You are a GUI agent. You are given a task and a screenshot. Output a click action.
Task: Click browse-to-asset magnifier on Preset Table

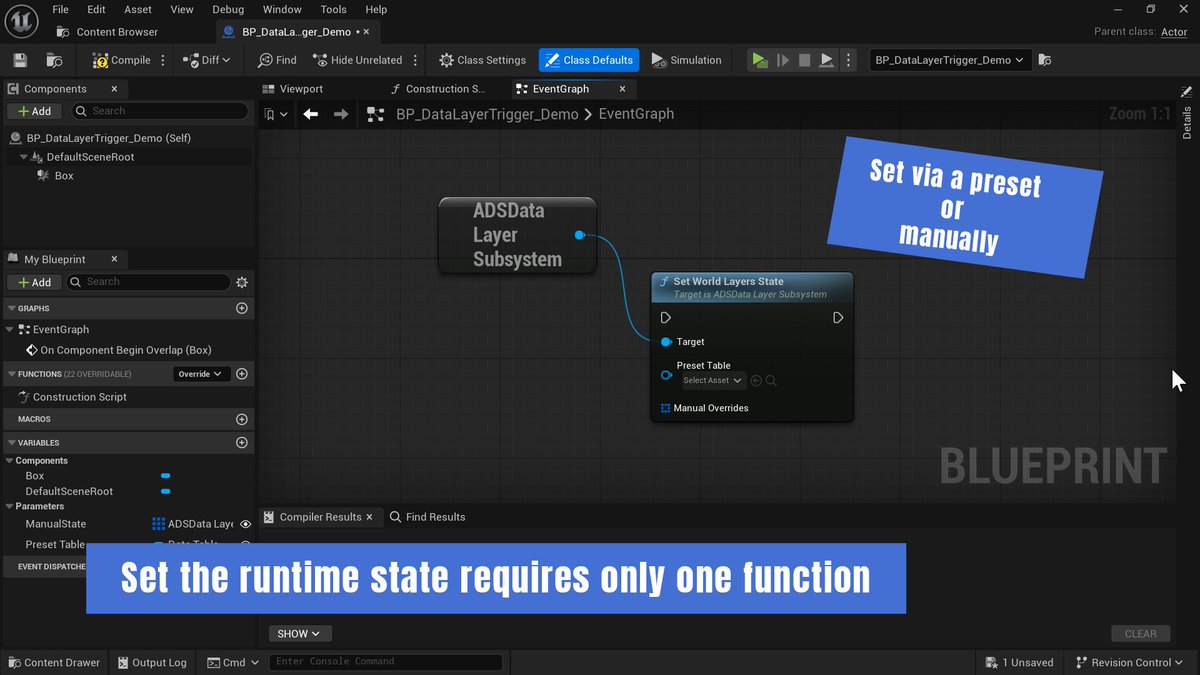pos(771,380)
